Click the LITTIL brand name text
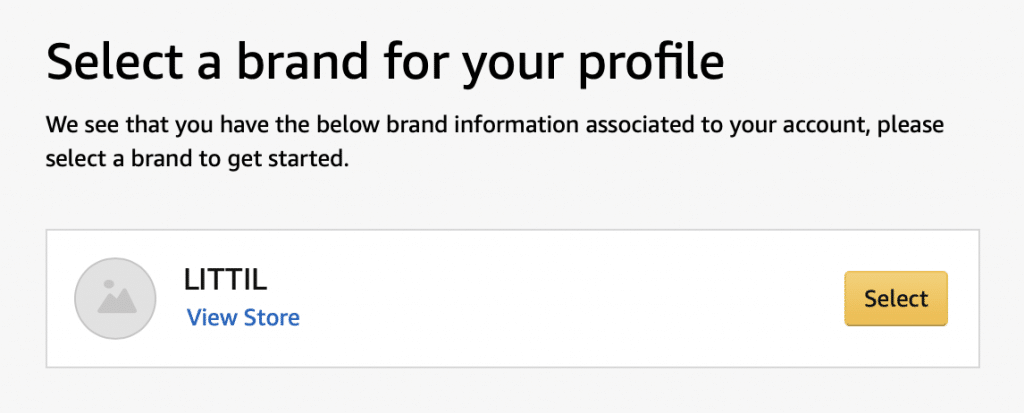Screen dimensions: 1024x413 pyautogui.click(x=225, y=281)
